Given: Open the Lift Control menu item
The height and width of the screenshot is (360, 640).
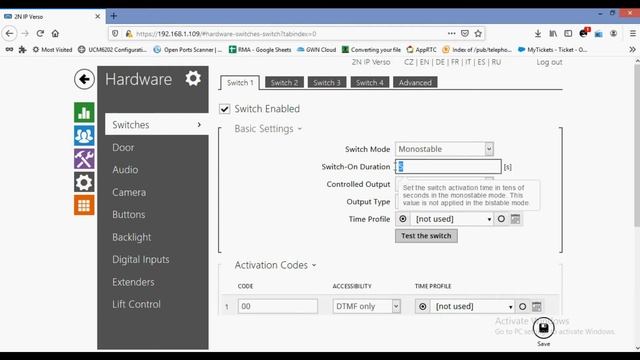Looking at the screenshot, I should 136,304.
